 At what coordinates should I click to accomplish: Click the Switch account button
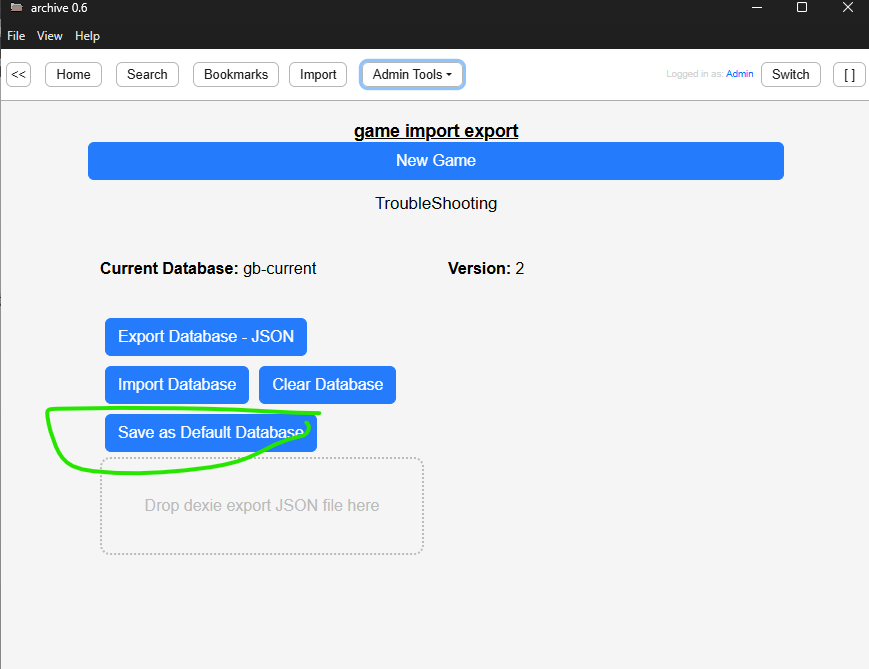(790, 74)
